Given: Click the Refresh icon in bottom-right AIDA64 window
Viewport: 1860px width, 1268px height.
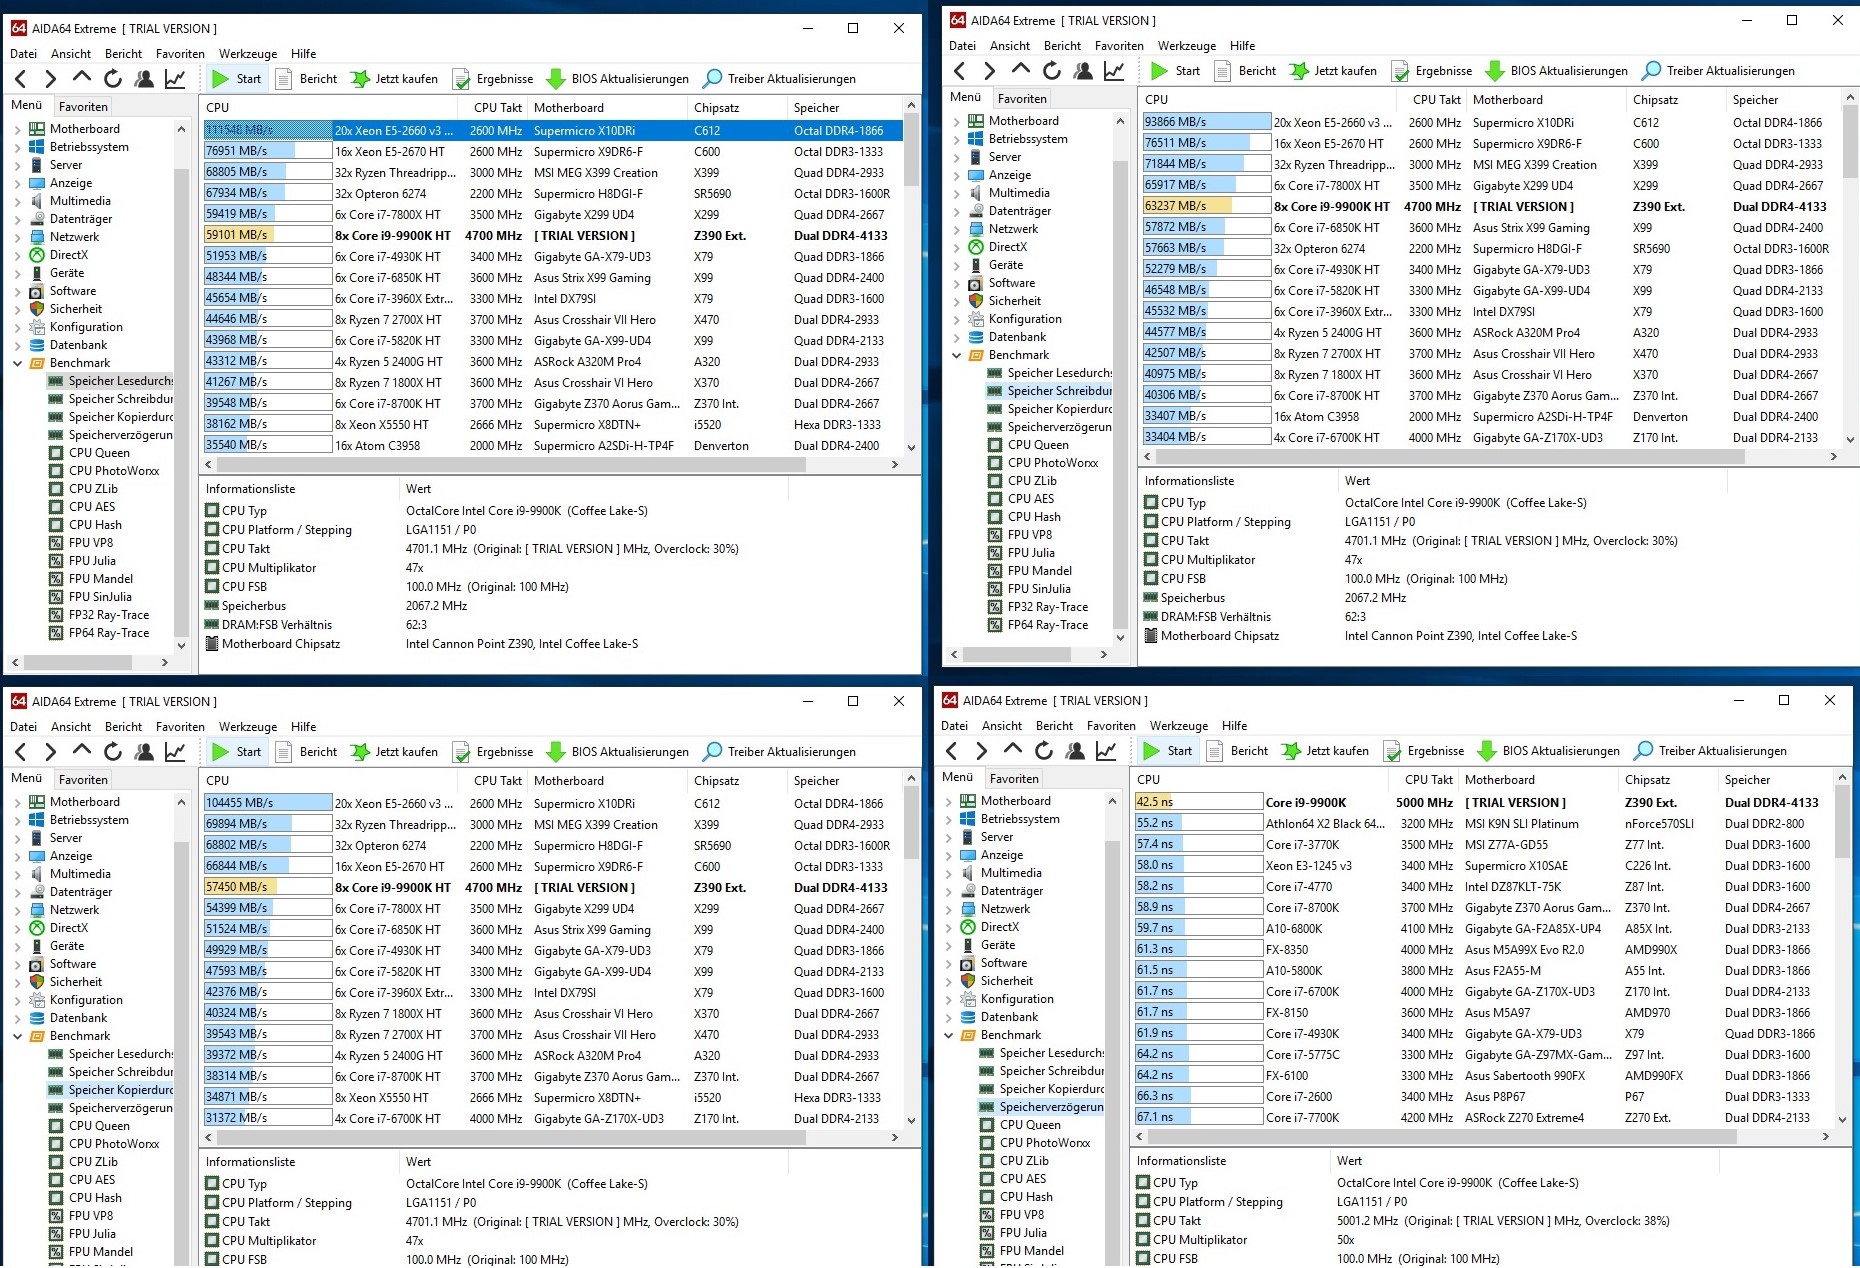Looking at the screenshot, I should [1044, 750].
